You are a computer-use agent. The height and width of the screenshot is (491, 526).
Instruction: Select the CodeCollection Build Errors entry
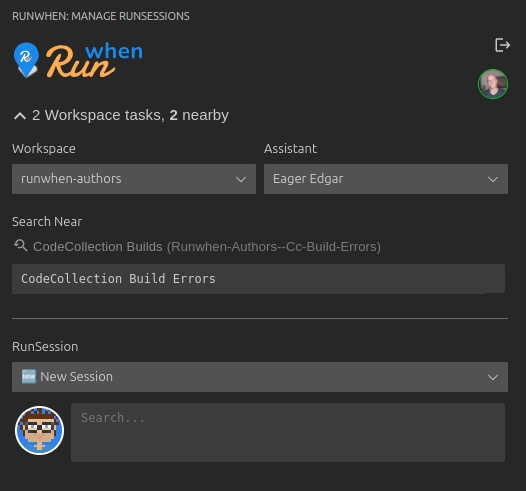tap(258, 279)
